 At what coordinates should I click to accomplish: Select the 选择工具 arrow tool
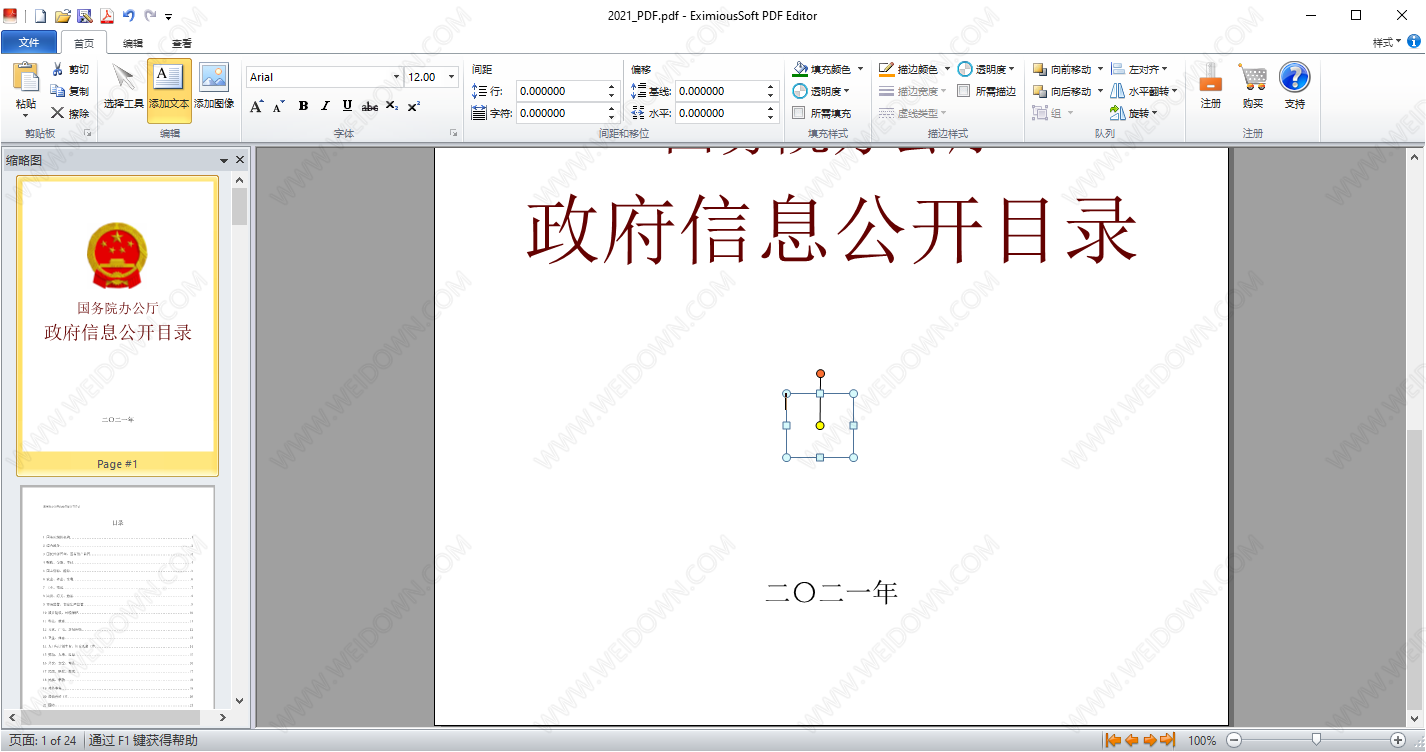point(124,90)
